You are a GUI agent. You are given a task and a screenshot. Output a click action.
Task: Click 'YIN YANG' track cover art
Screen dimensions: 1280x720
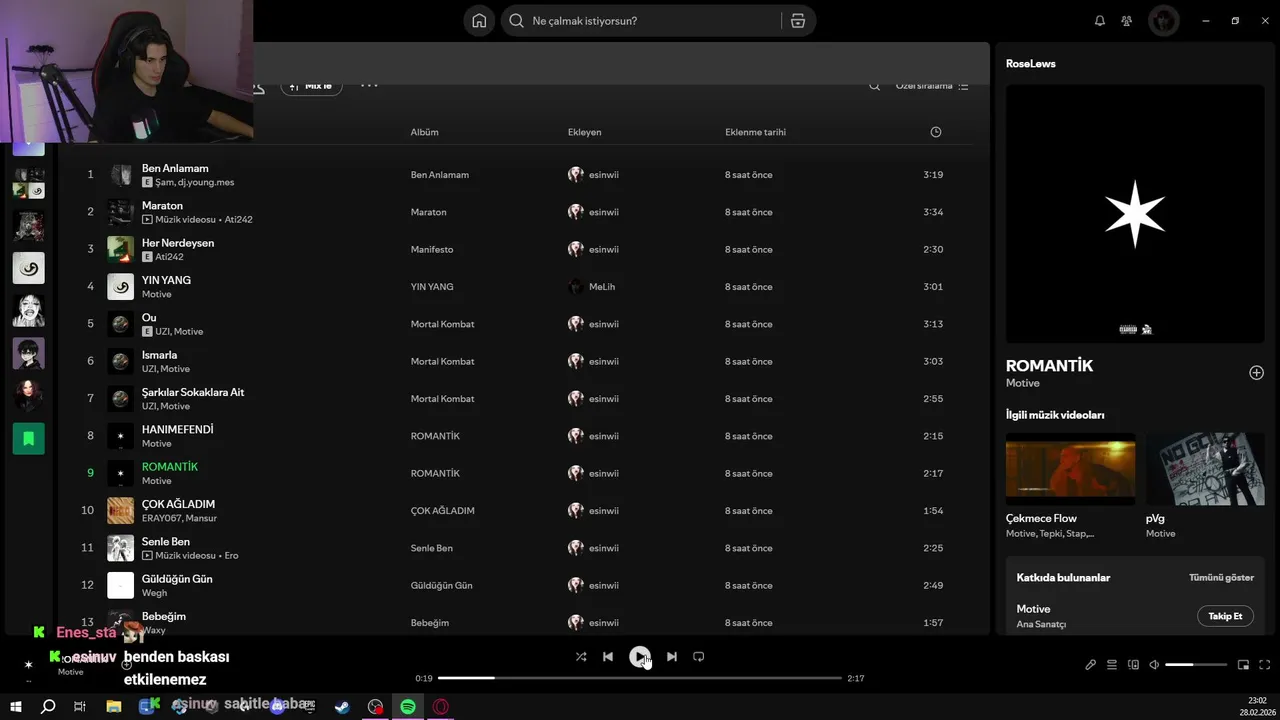coord(121,287)
